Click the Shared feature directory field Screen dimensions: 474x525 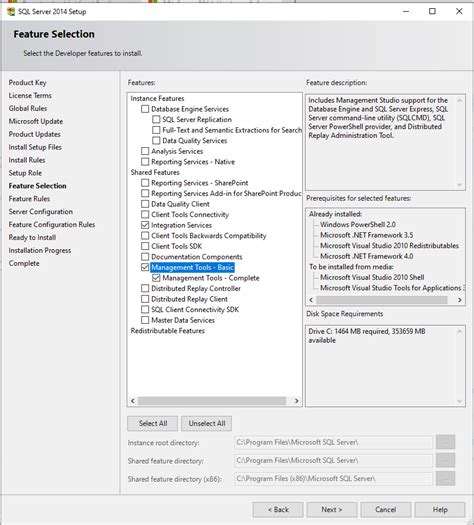(x=333, y=461)
